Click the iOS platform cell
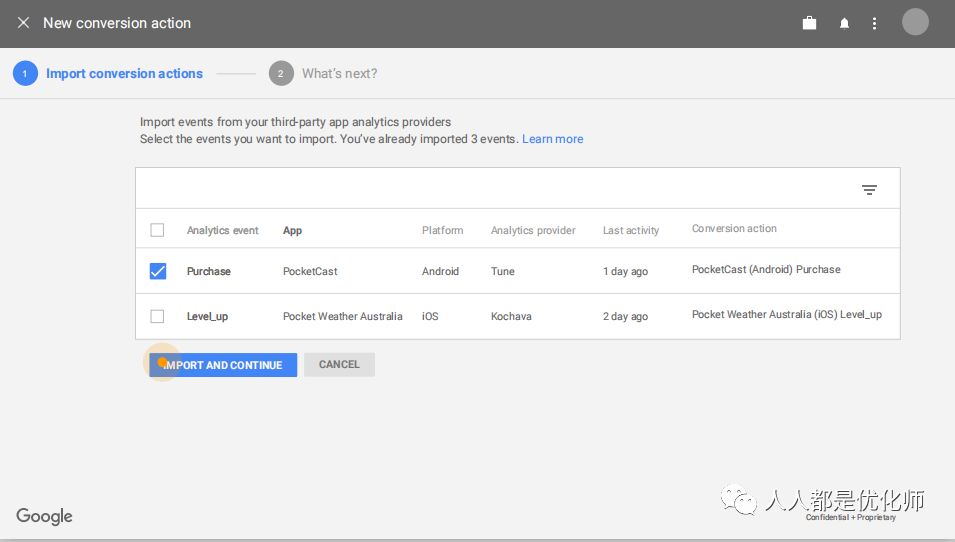Screen dimensions: 955x542 (430, 316)
